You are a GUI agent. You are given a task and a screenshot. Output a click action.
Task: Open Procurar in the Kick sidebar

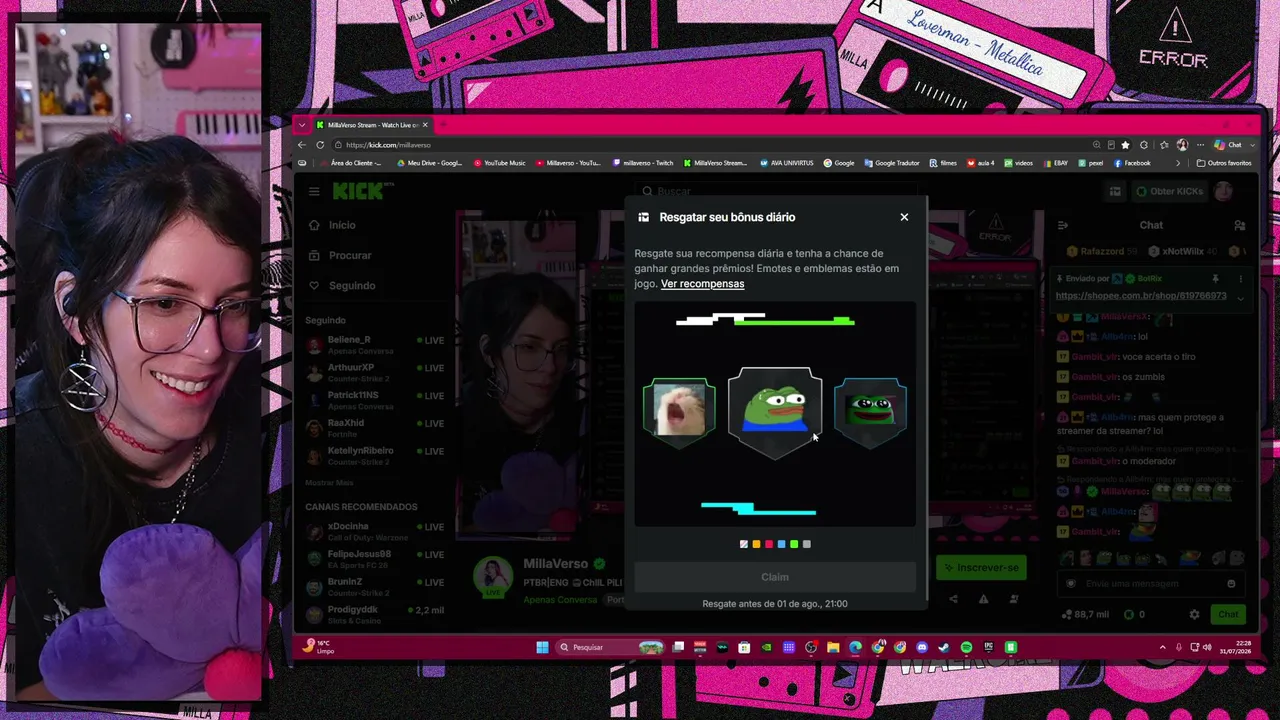pyautogui.click(x=349, y=255)
